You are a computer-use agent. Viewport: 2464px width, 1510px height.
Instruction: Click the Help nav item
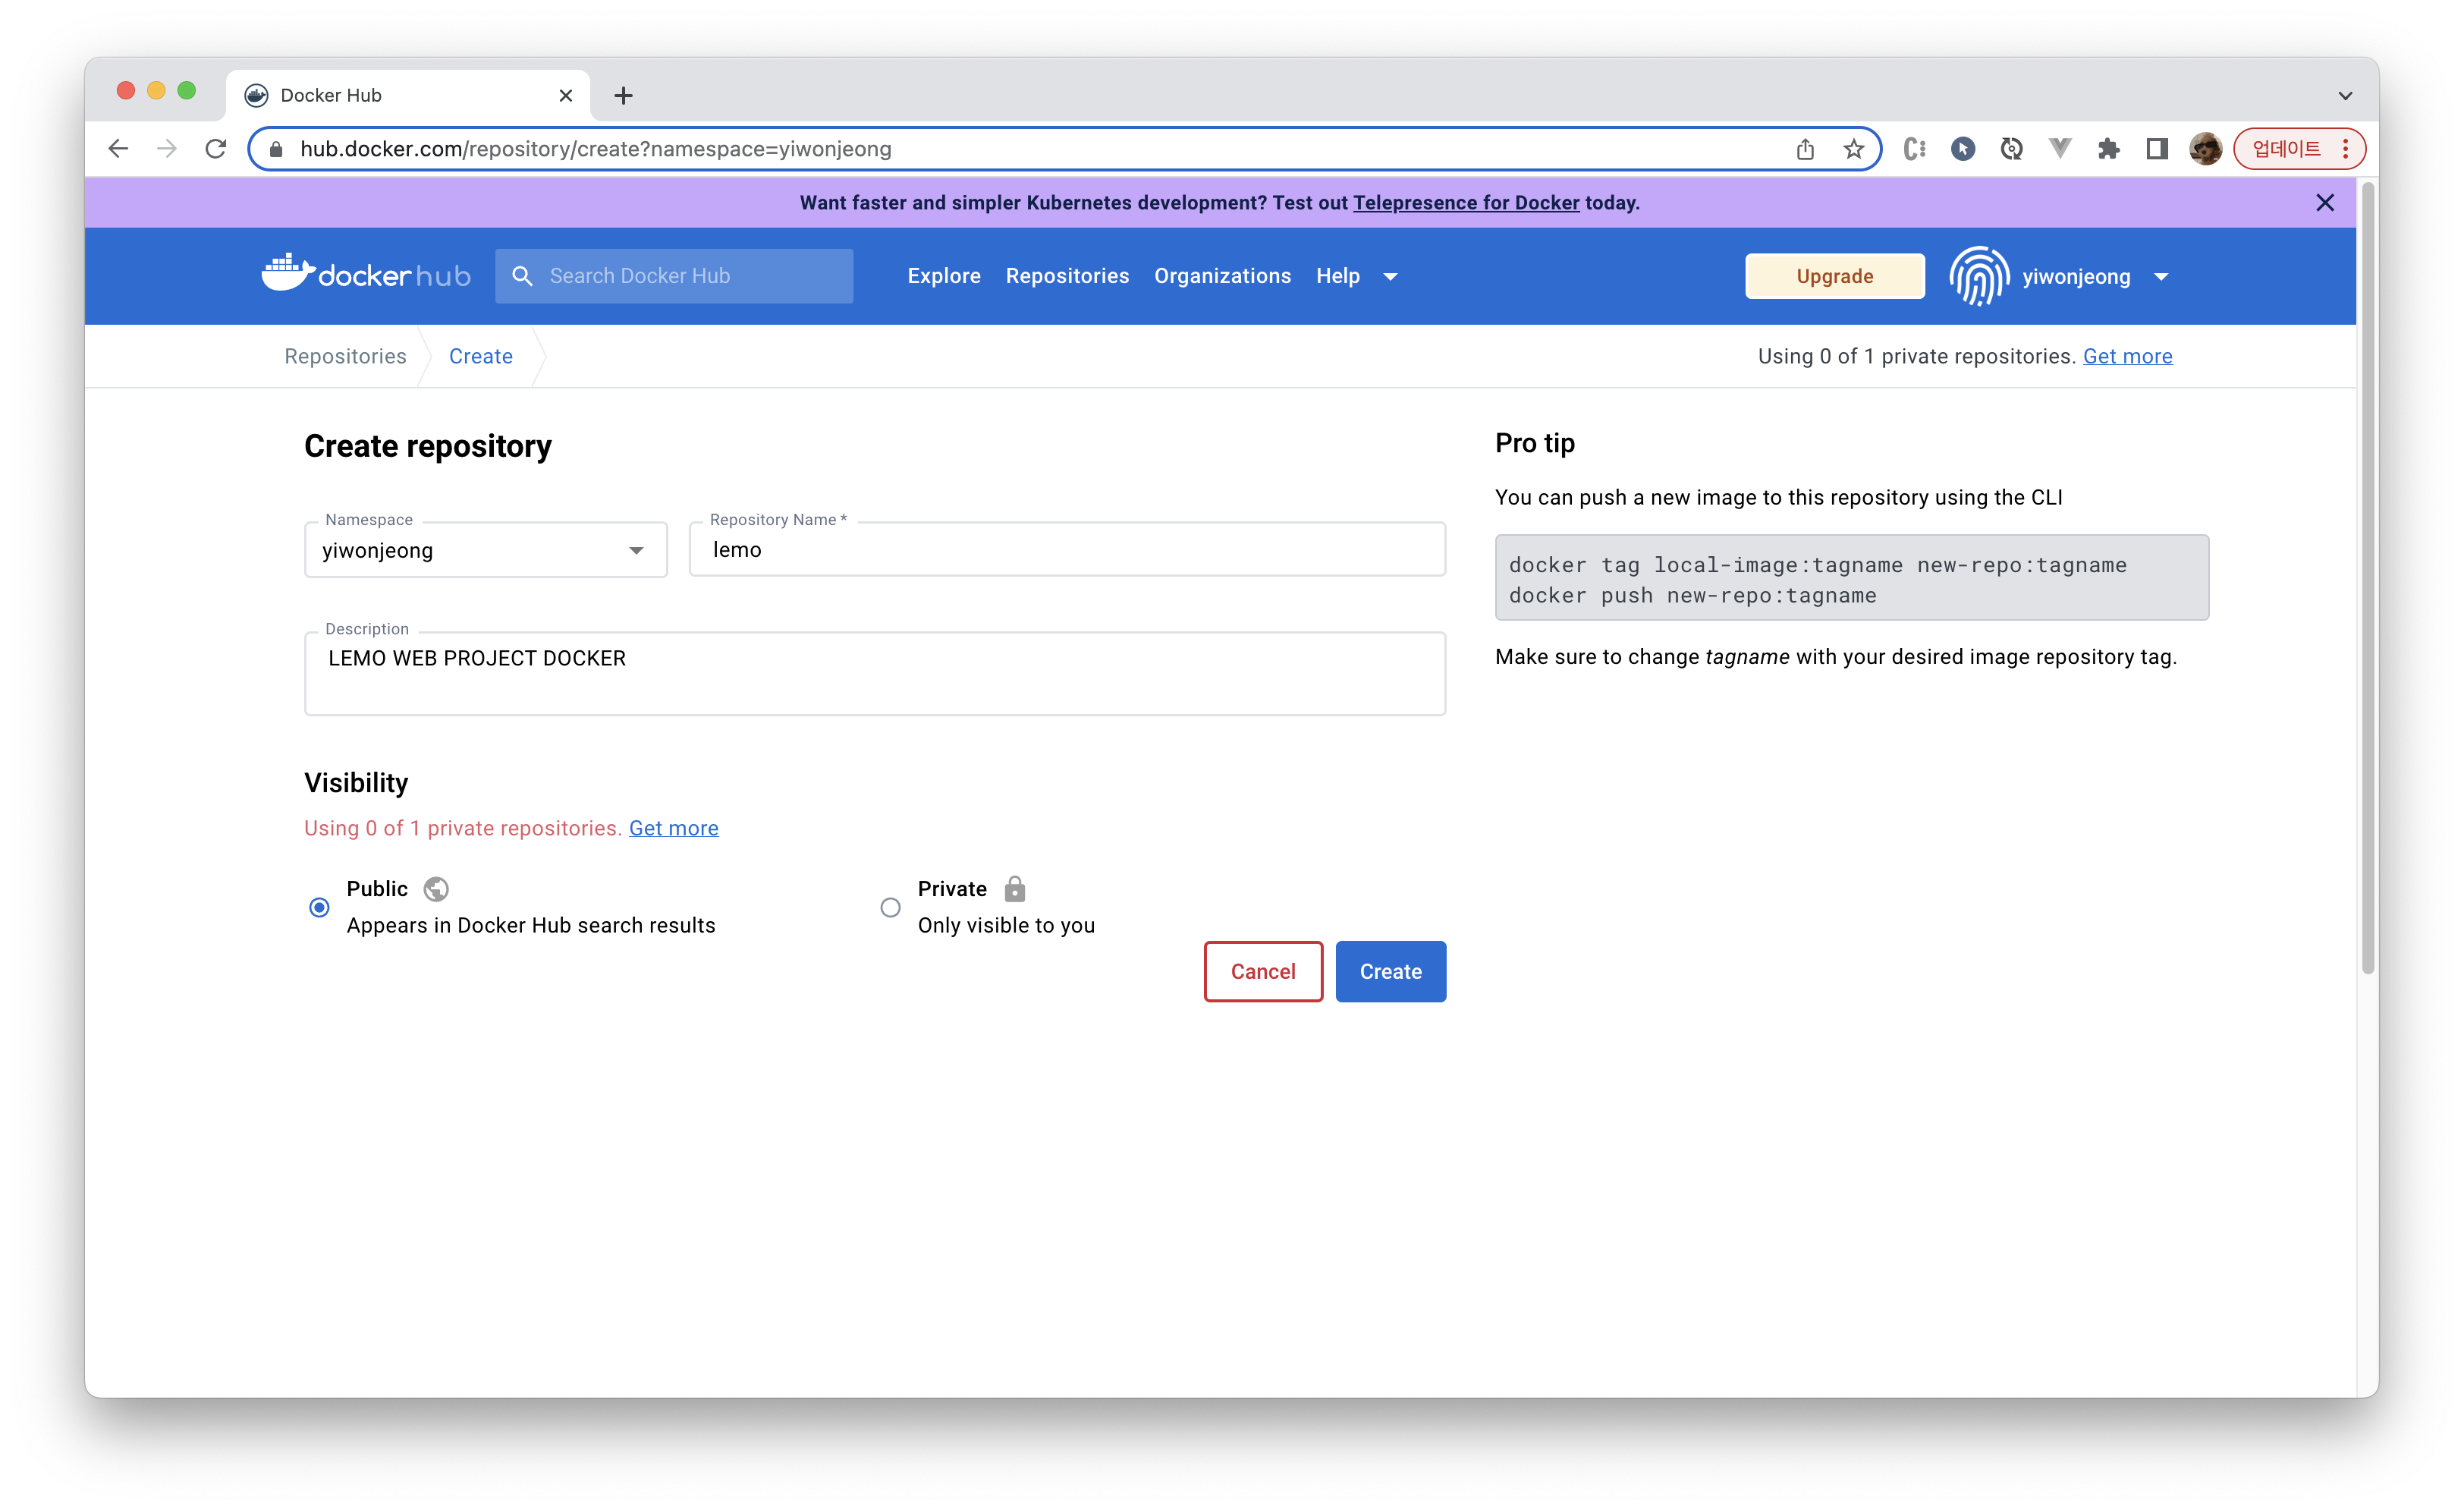(x=1337, y=276)
